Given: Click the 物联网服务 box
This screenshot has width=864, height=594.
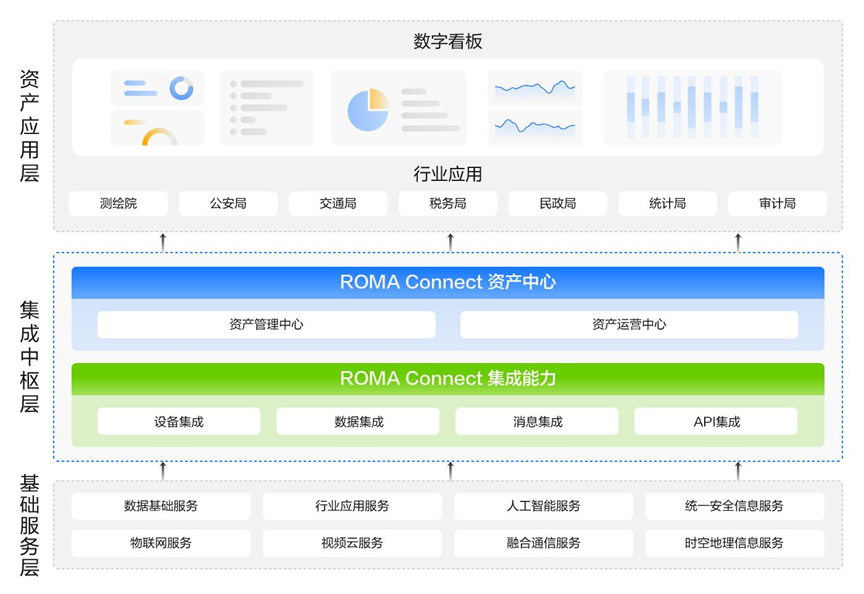Looking at the screenshot, I should pyautogui.click(x=161, y=543).
